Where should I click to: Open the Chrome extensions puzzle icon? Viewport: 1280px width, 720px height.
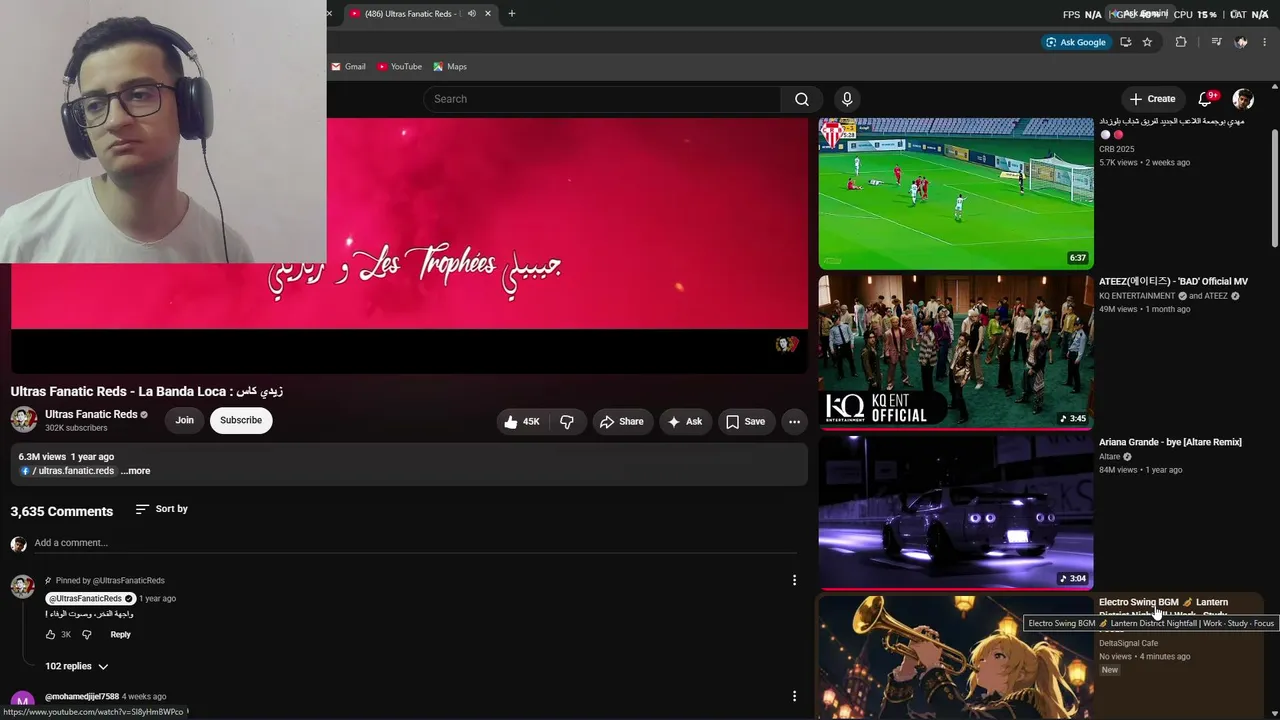tap(1181, 42)
